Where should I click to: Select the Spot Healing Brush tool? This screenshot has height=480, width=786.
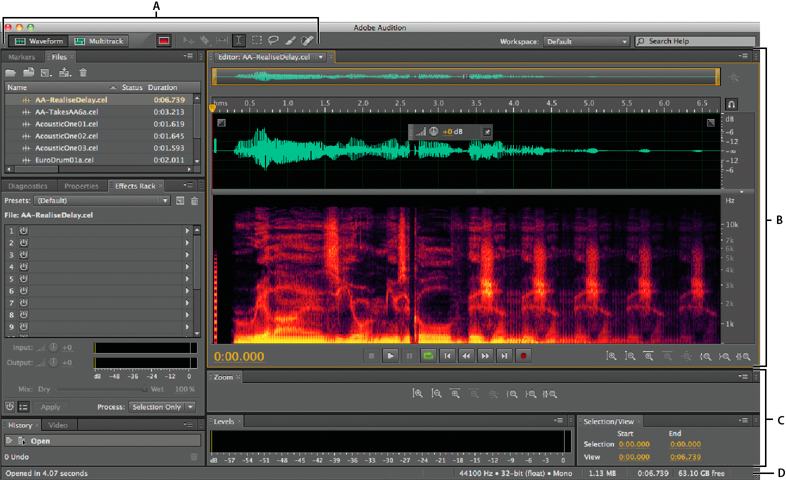coord(307,41)
